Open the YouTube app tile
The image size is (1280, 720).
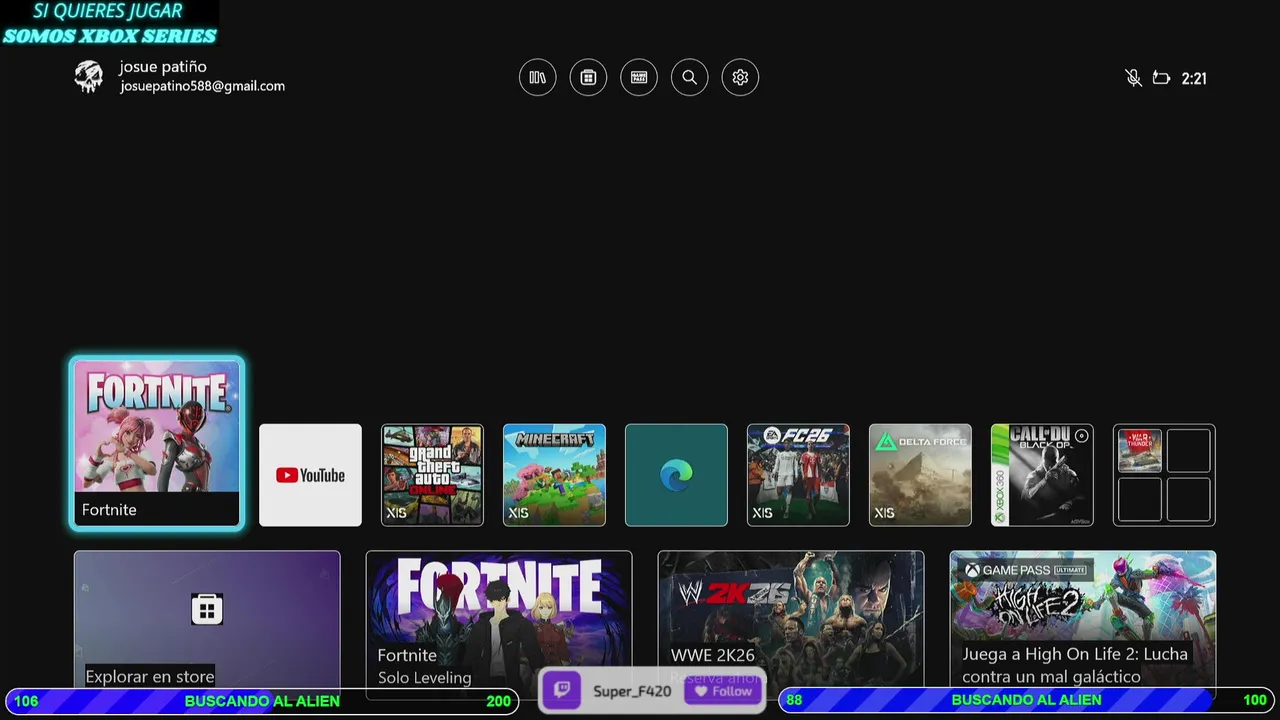310,475
